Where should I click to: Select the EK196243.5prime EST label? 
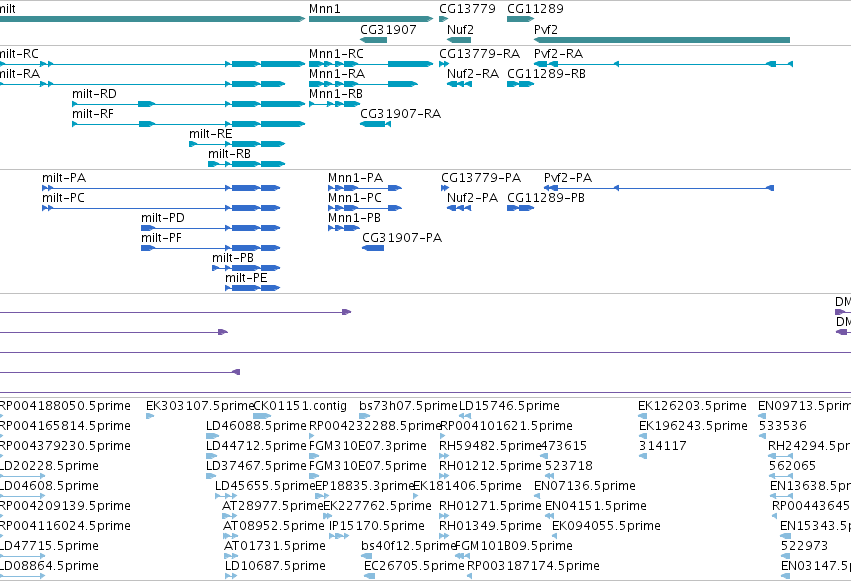tap(693, 426)
